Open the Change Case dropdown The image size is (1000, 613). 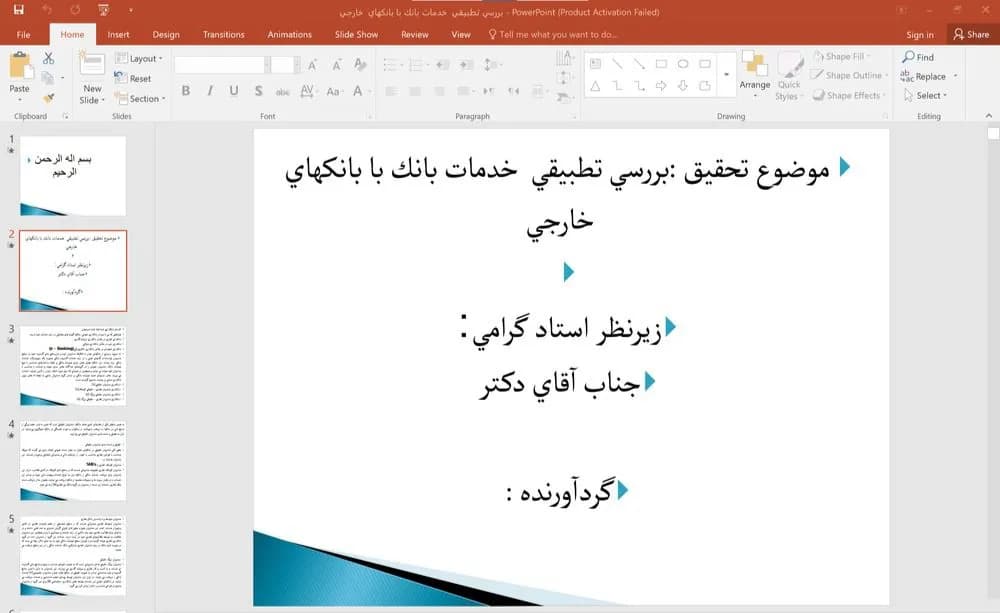point(333,91)
